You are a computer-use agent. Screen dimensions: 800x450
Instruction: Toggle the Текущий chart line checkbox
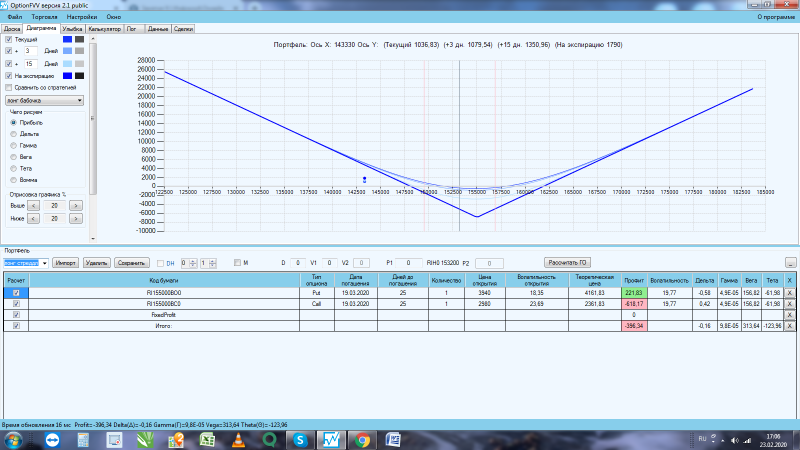click(x=9, y=39)
